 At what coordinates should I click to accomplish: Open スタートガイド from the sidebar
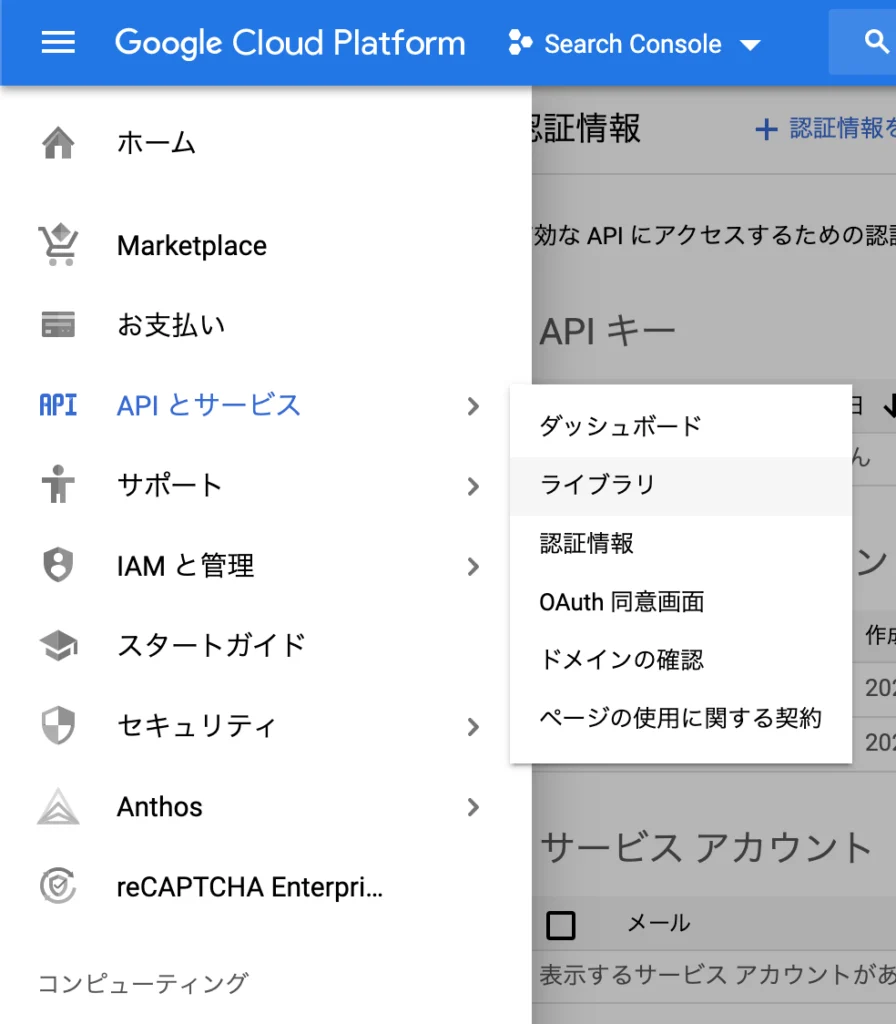(x=211, y=645)
